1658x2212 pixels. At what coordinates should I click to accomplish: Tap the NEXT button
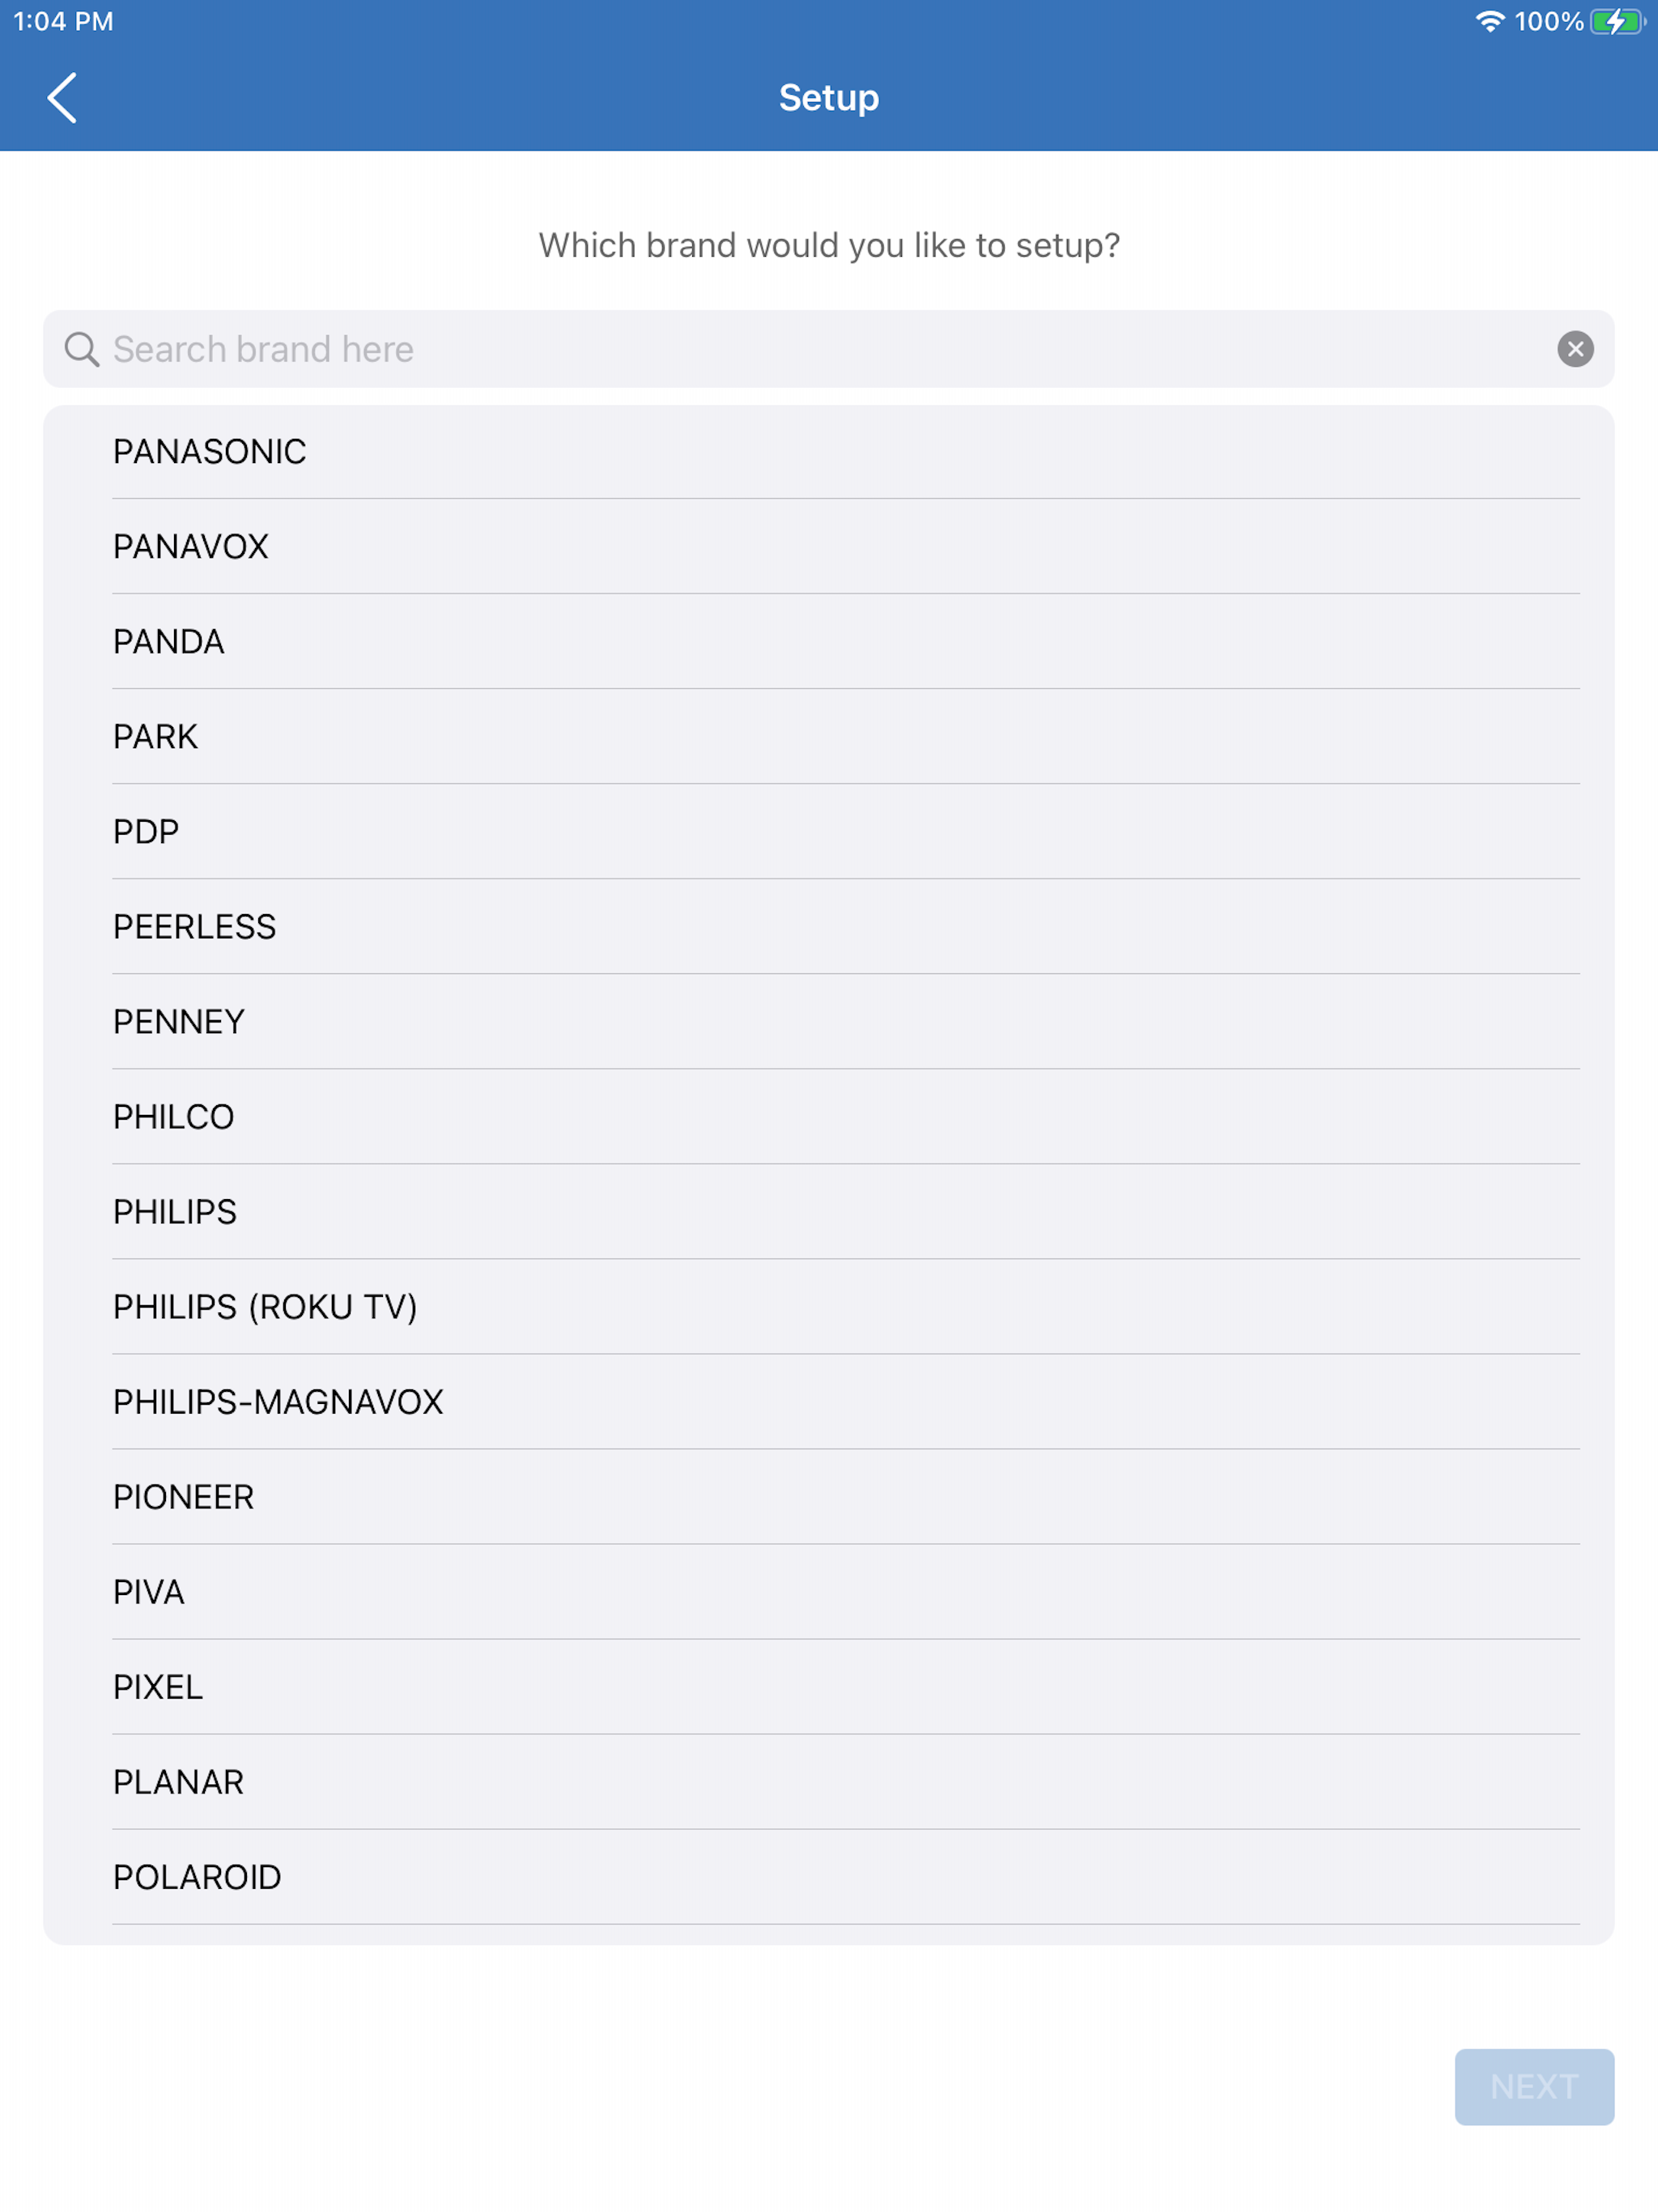1534,2087
